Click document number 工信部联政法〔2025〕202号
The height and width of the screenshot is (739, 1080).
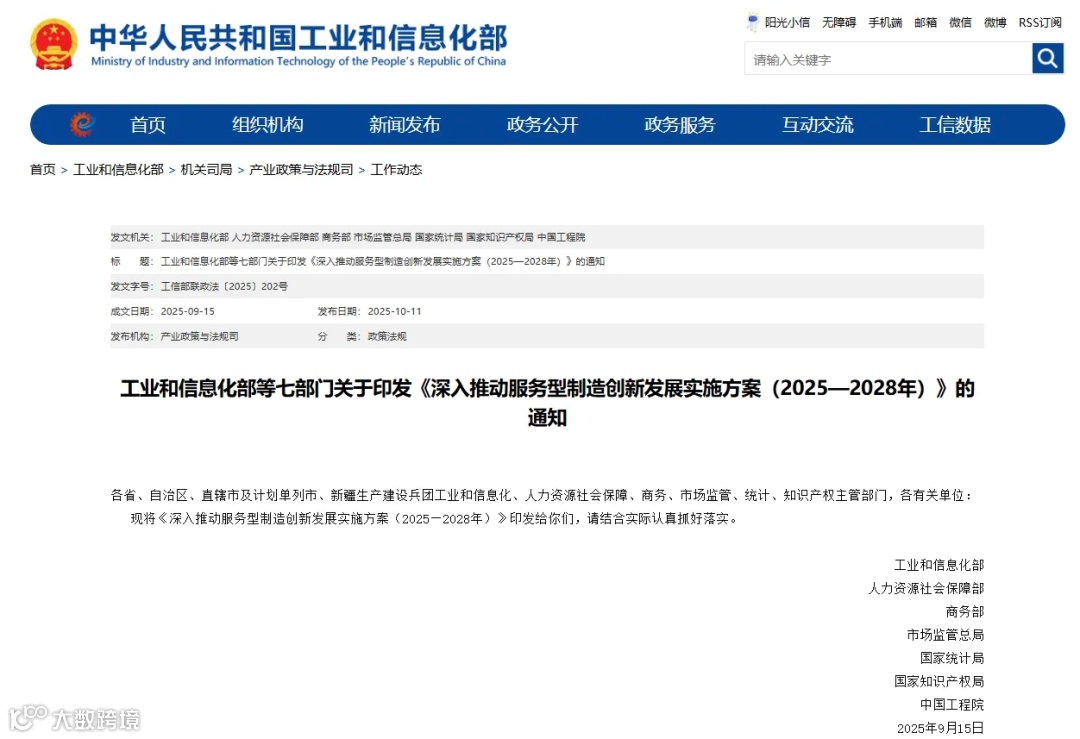pos(224,287)
